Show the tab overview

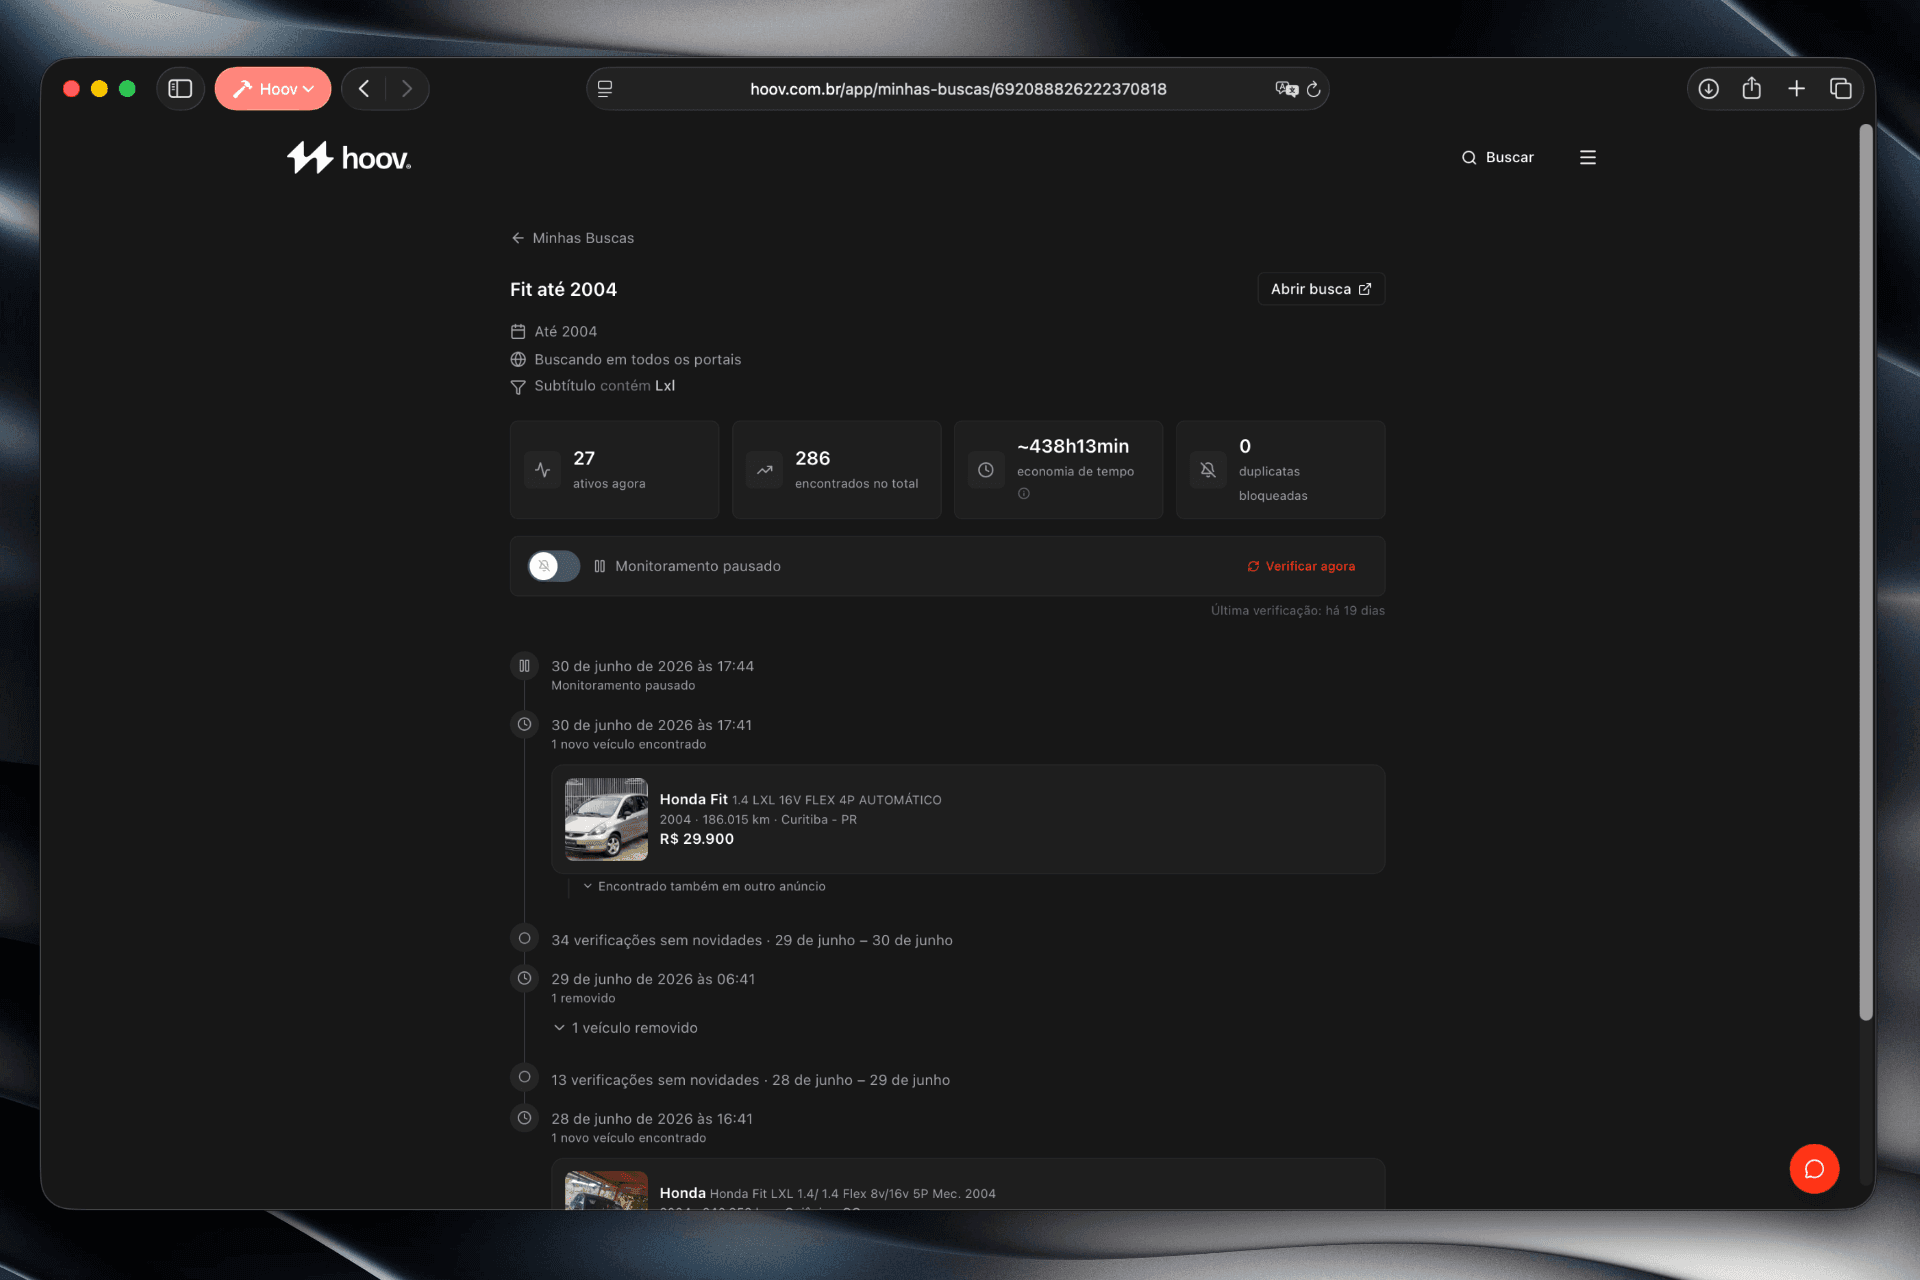1841,89
